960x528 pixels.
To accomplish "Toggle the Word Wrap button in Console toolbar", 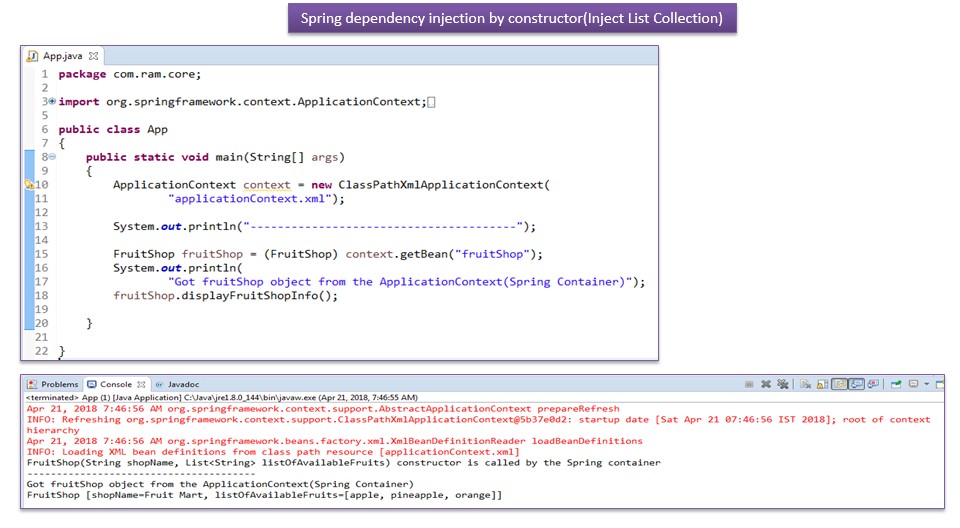I will (839, 384).
